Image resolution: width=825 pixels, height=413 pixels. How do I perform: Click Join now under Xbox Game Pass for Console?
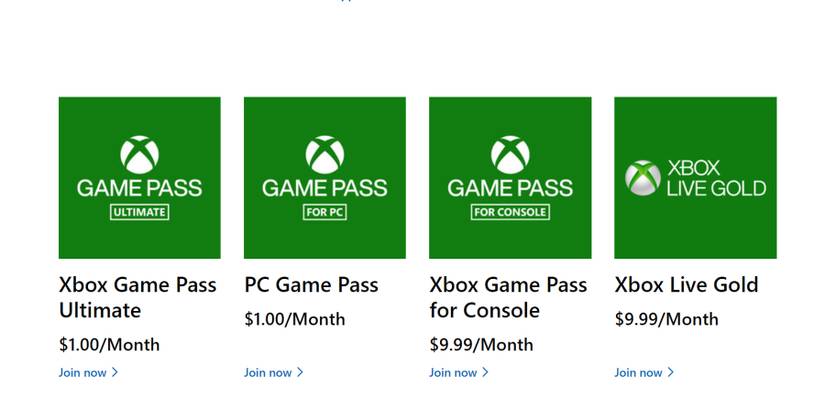pyautogui.click(x=453, y=373)
